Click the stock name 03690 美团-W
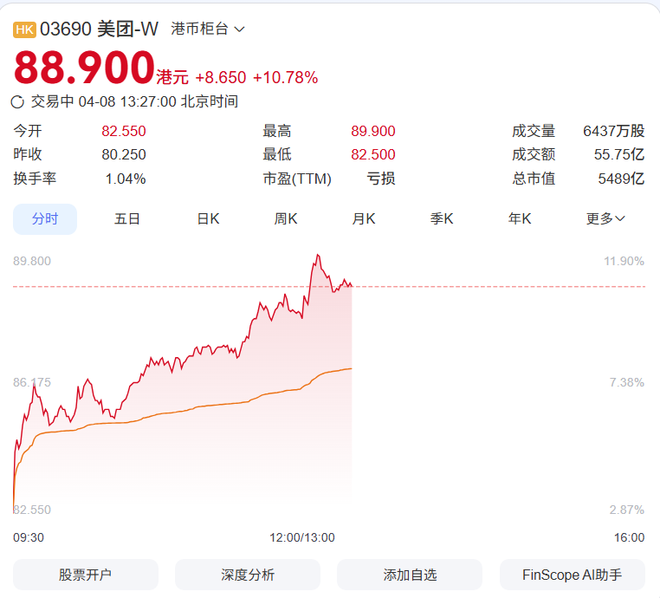 pyautogui.click(x=99, y=29)
